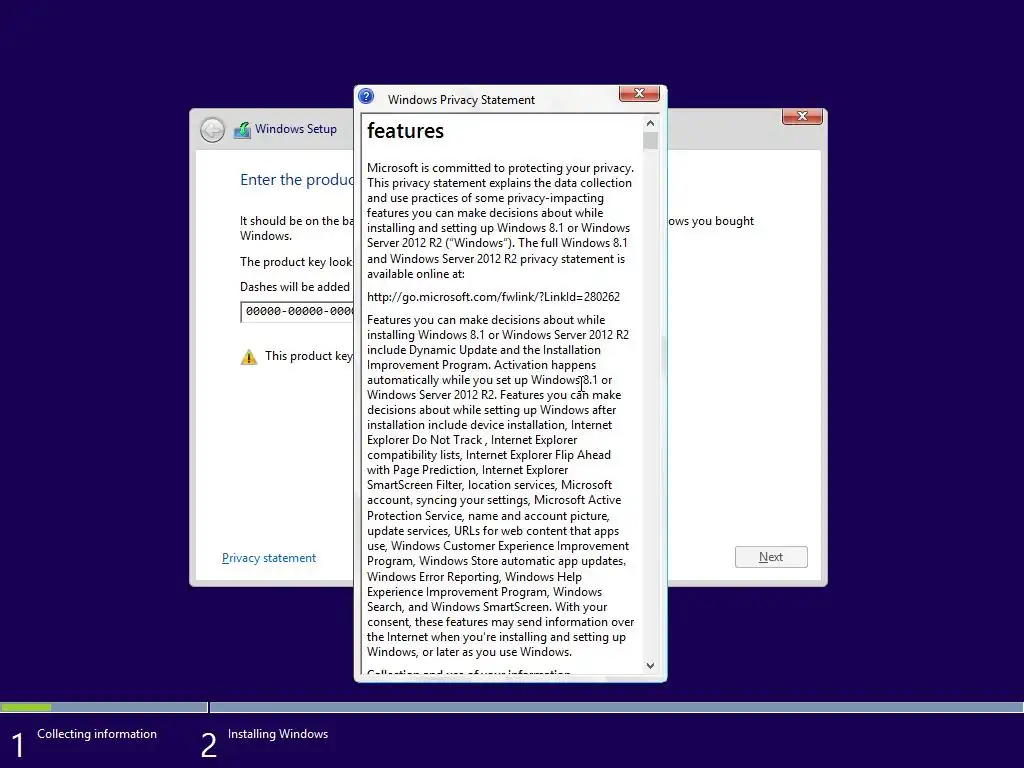Click the yellow warning icon beside product key message

(249, 357)
